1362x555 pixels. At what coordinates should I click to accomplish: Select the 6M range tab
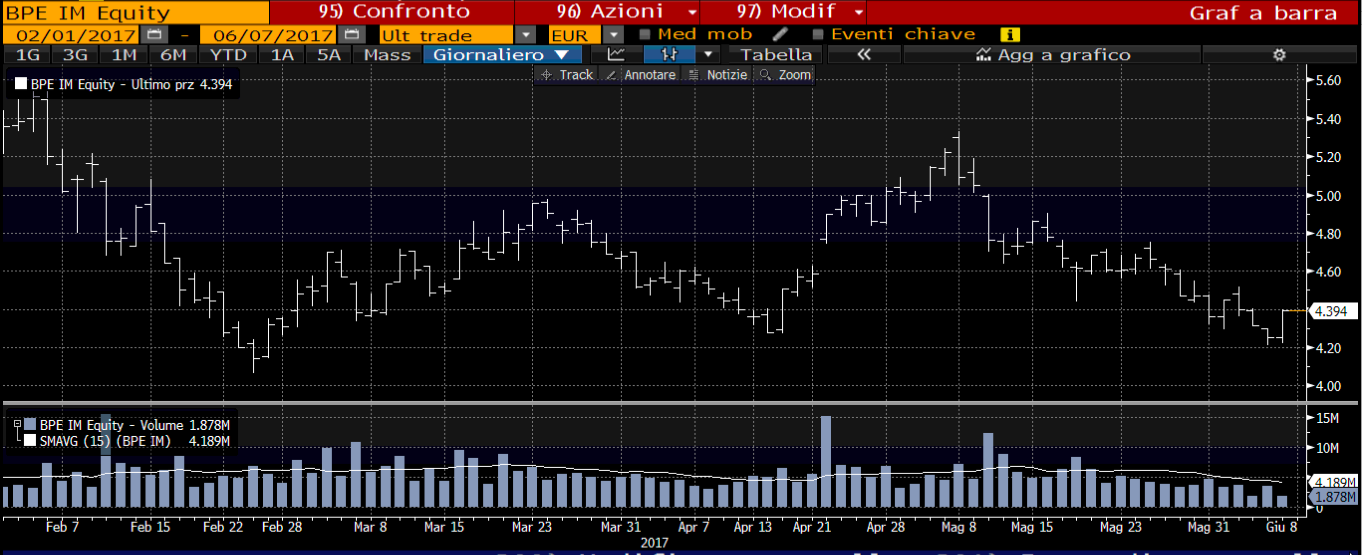coord(173,55)
